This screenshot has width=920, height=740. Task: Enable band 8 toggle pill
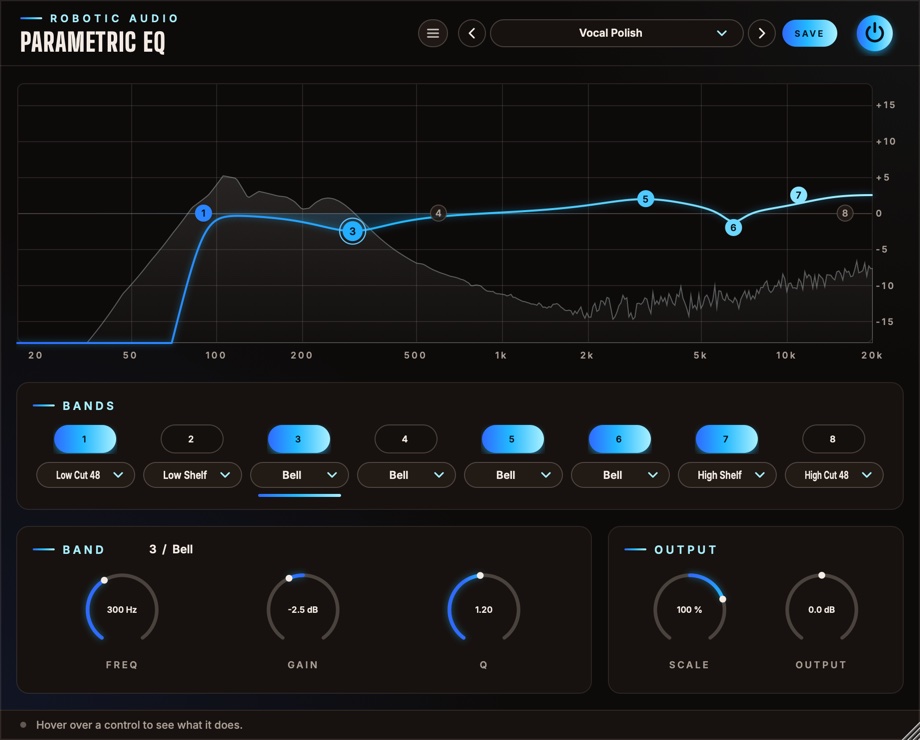[833, 439]
